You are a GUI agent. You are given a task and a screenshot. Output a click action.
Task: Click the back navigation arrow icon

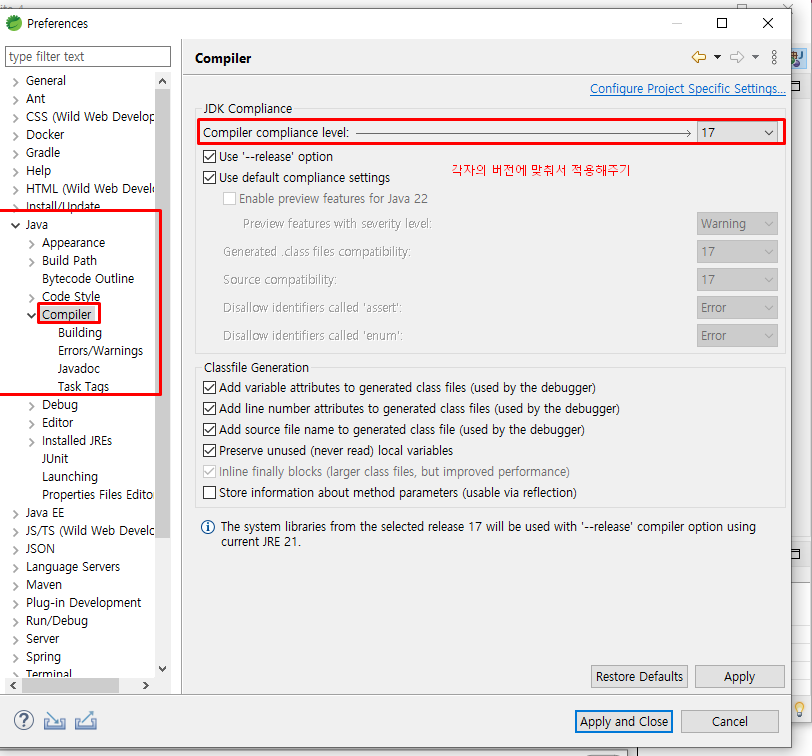click(699, 57)
